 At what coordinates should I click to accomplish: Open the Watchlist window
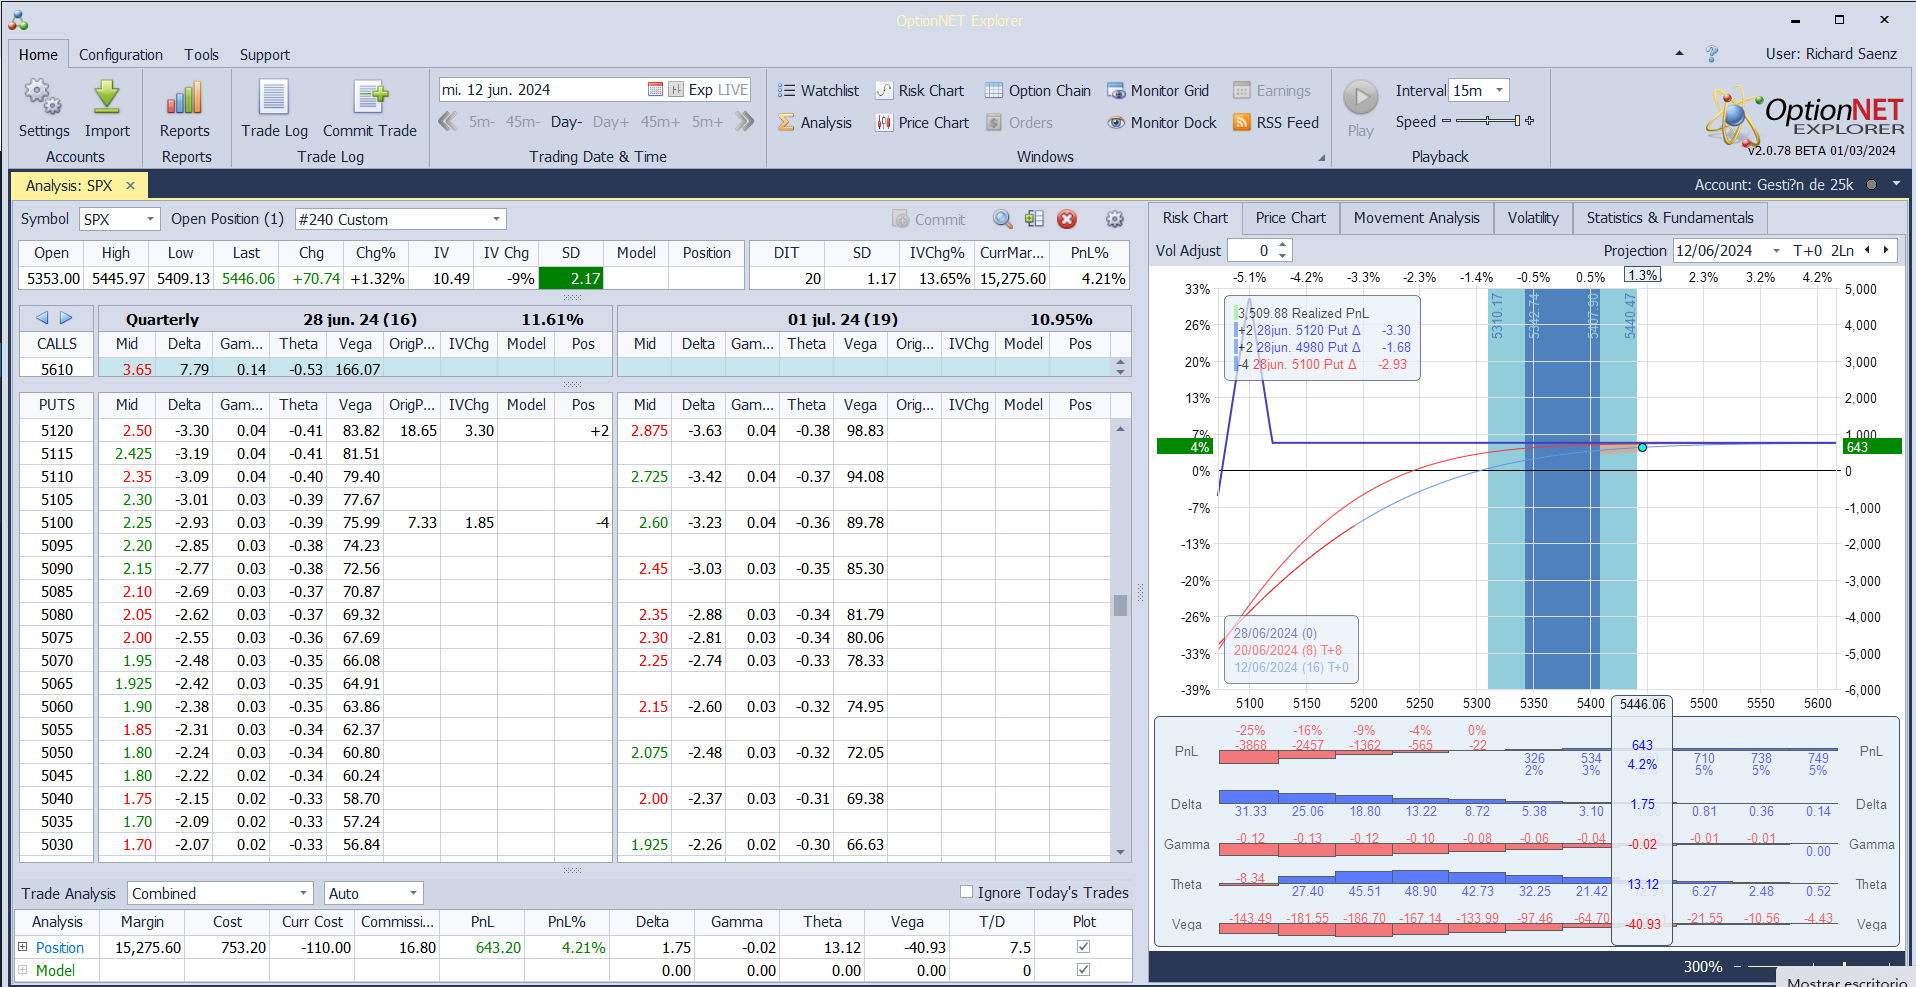(x=818, y=91)
